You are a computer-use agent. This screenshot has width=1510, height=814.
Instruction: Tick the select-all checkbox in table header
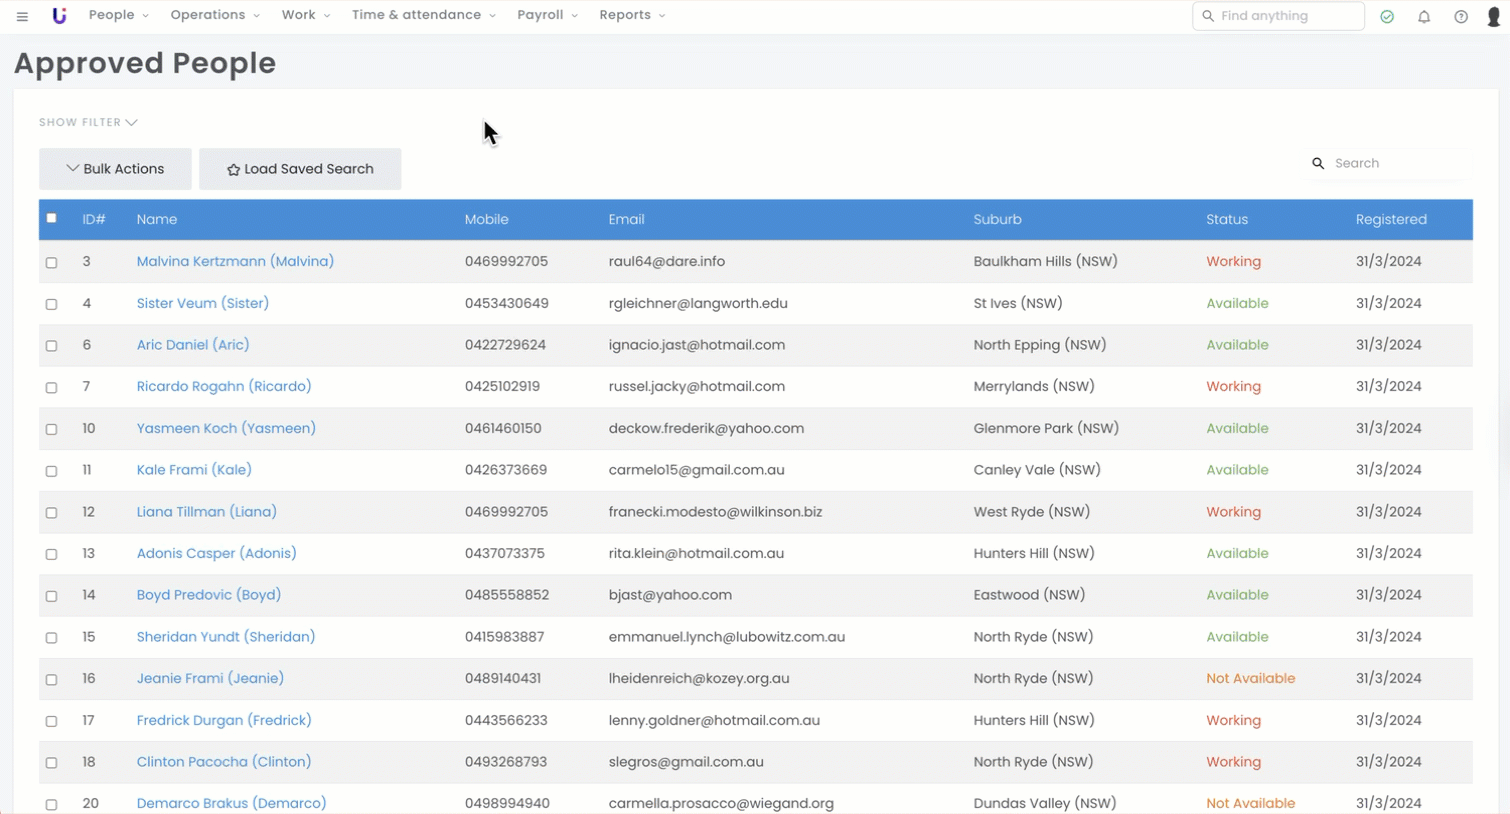click(x=52, y=218)
